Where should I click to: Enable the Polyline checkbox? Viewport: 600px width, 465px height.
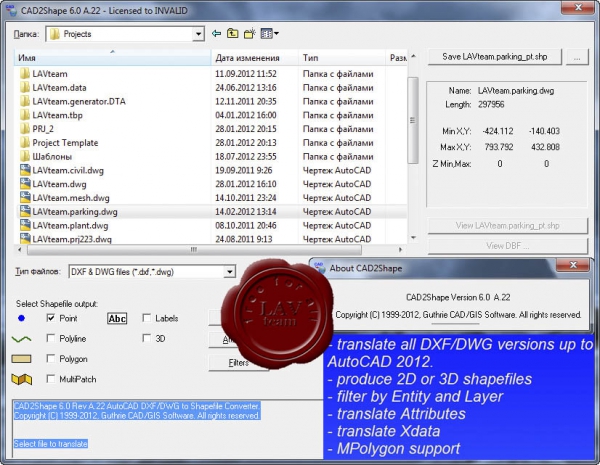click(51, 338)
